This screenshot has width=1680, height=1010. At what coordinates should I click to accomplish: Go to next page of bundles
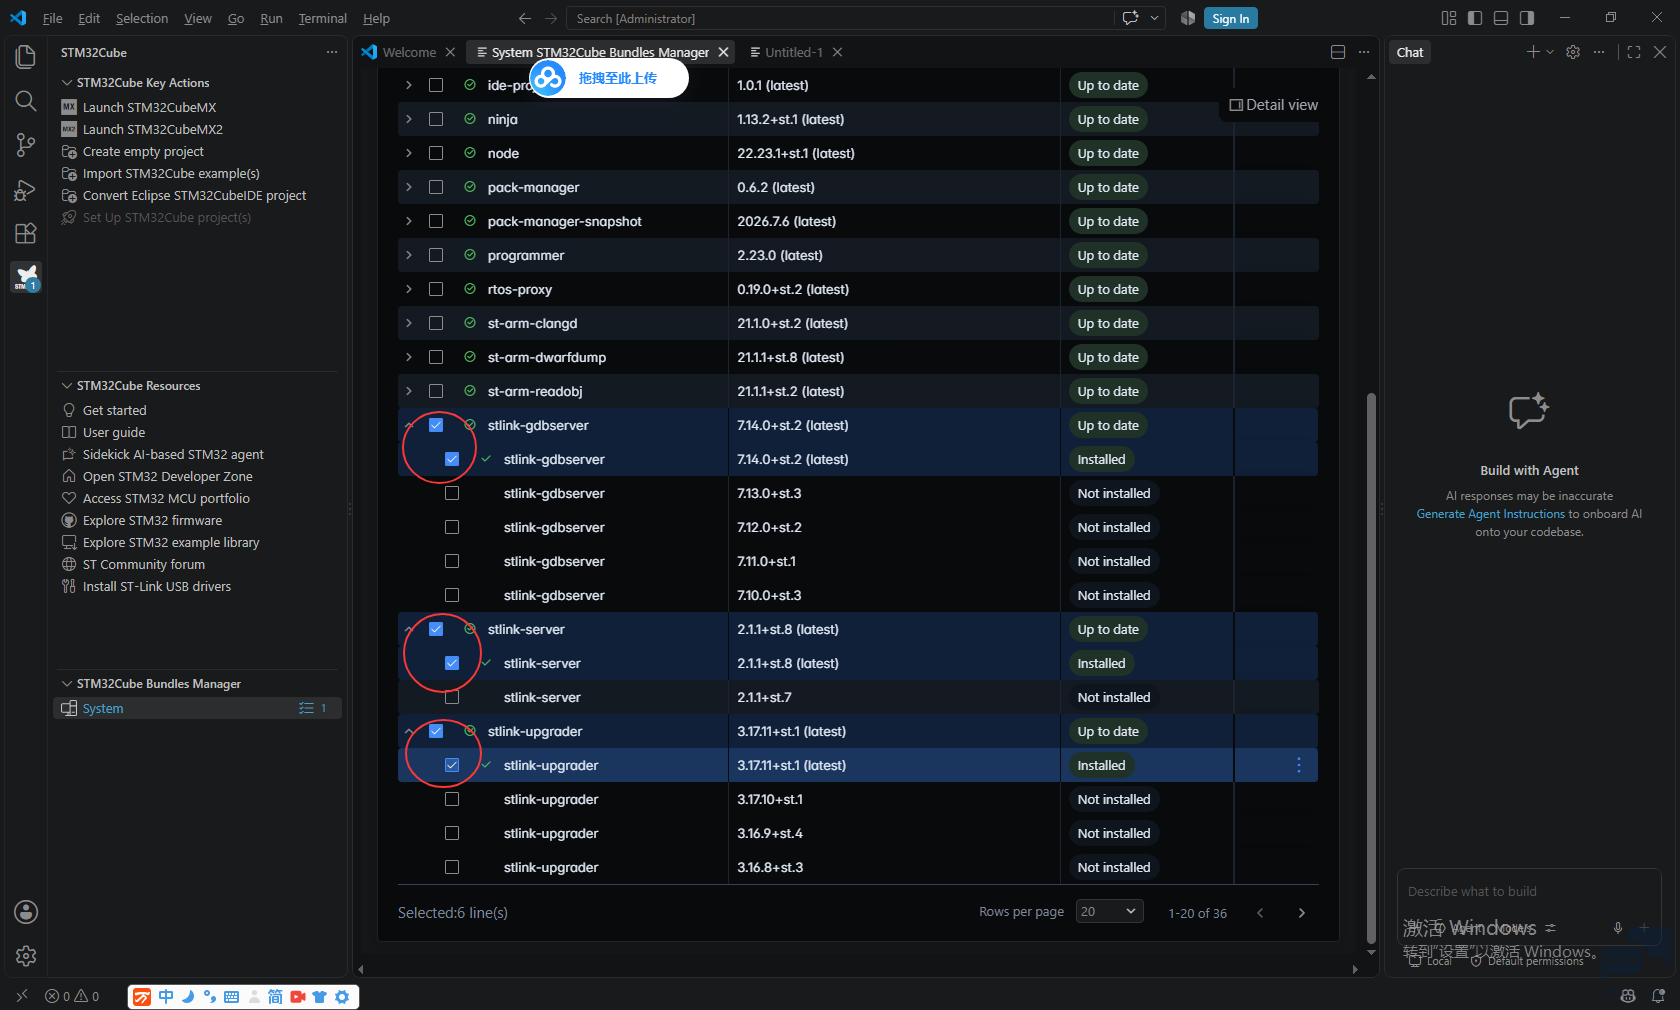[x=1301, y=912]
